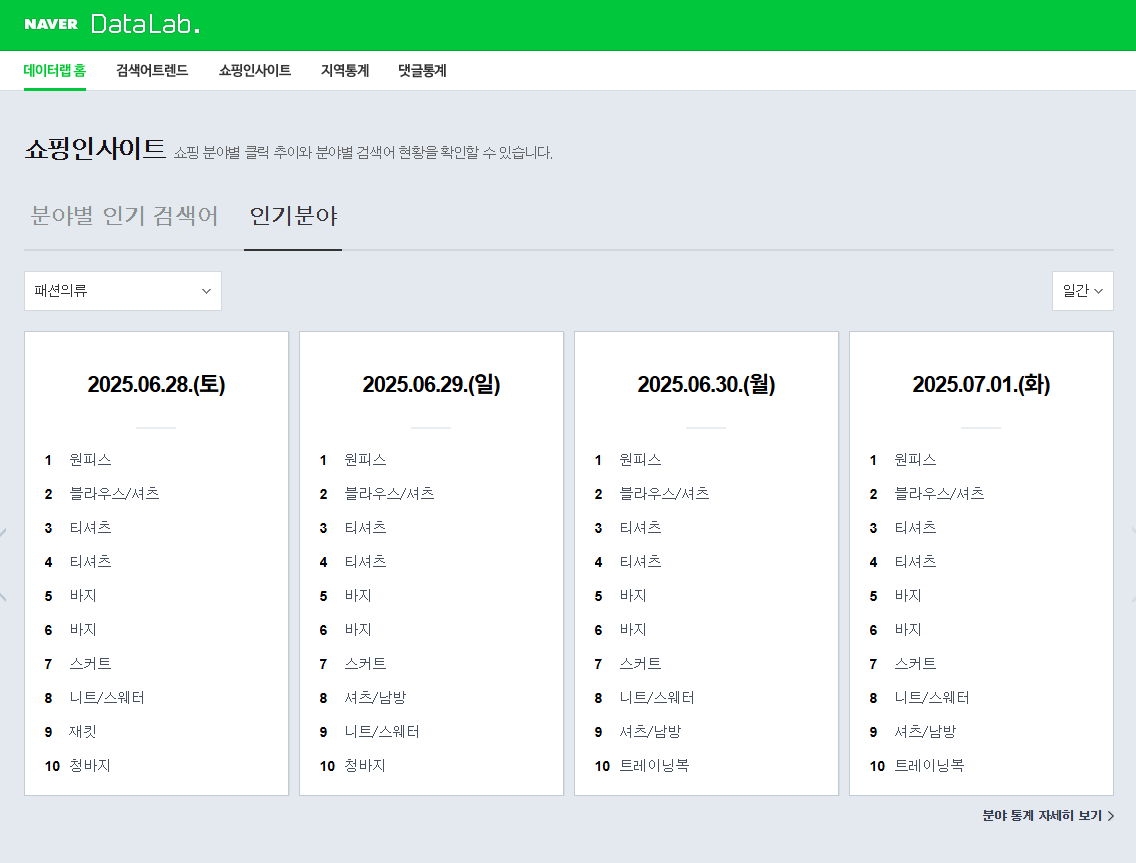Screen dimensions: 1136x863
Task: Select 블라우스/셔츠 on 2025.07.01
Action: point(939,493)
